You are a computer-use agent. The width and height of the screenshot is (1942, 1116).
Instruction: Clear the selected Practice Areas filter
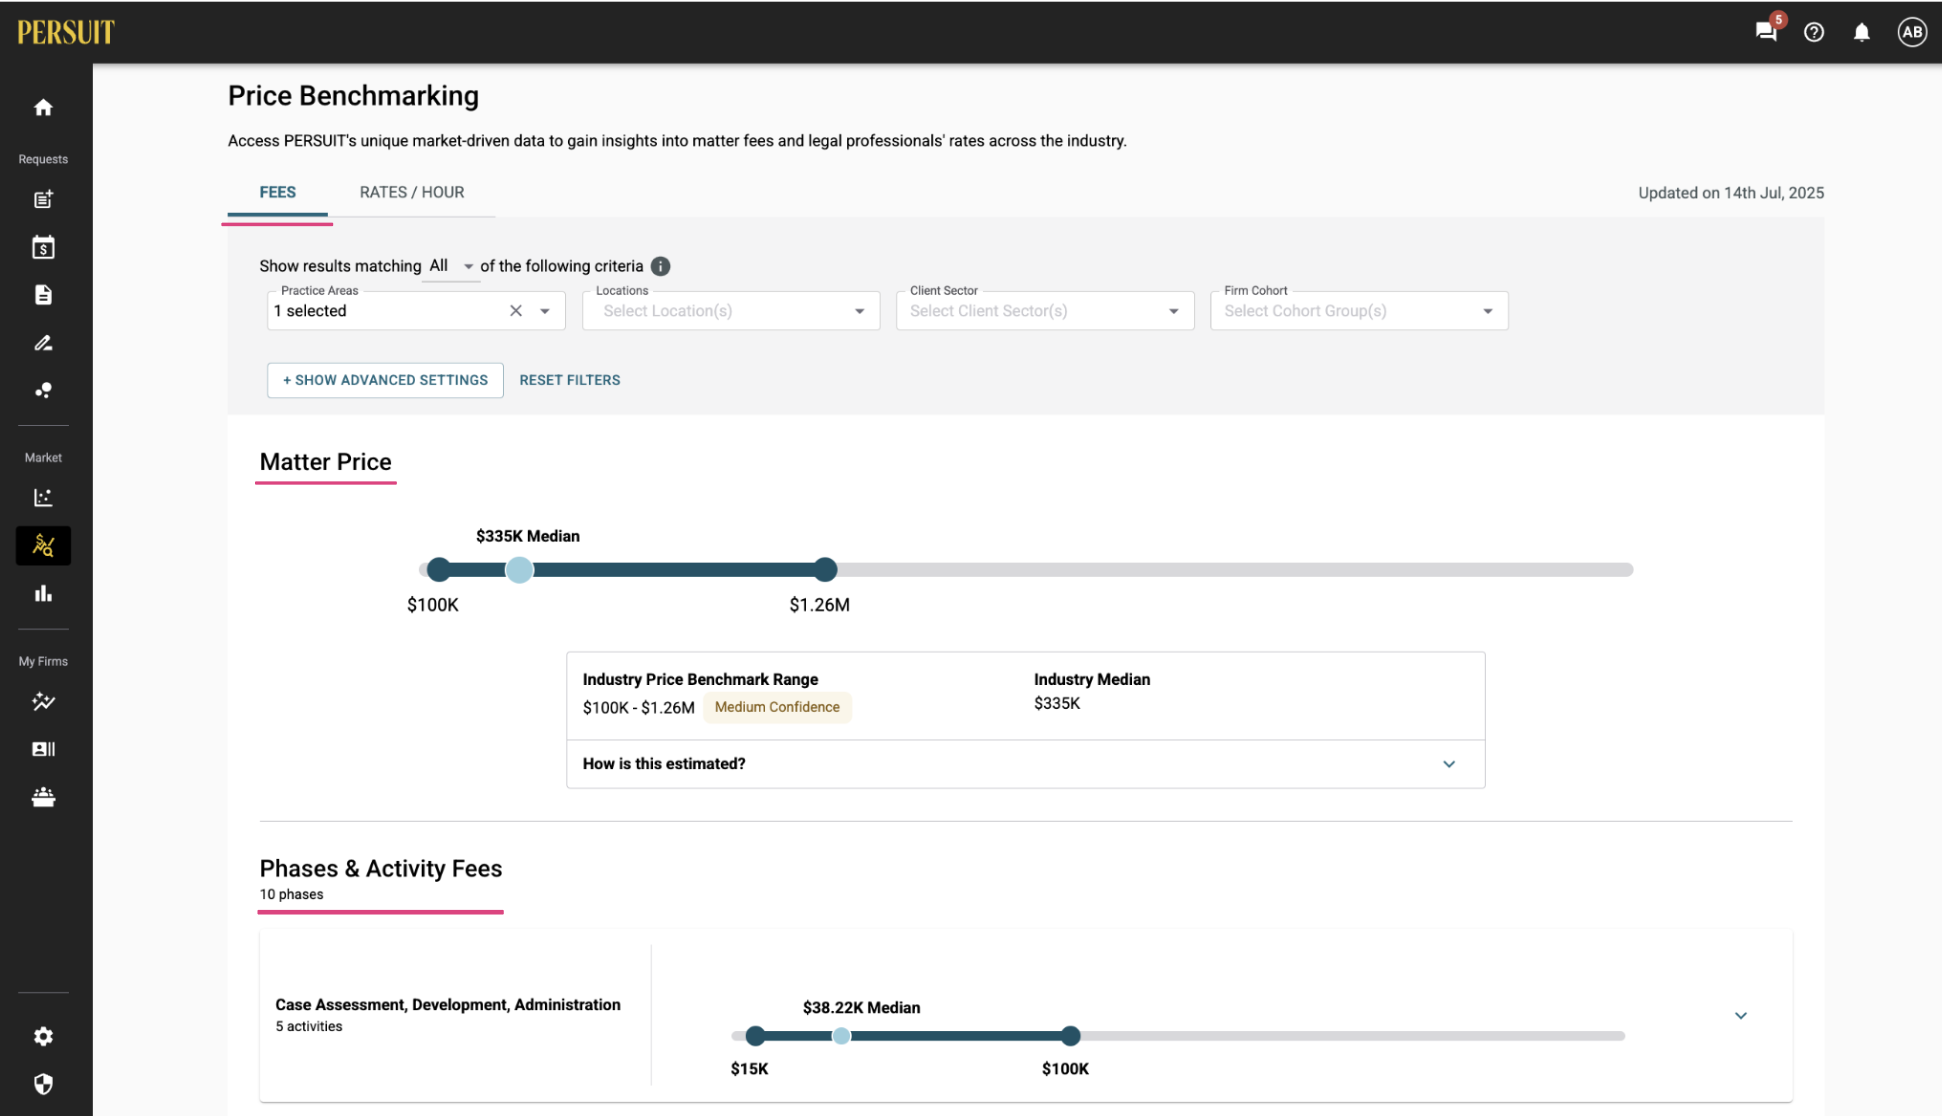point(515,310)
